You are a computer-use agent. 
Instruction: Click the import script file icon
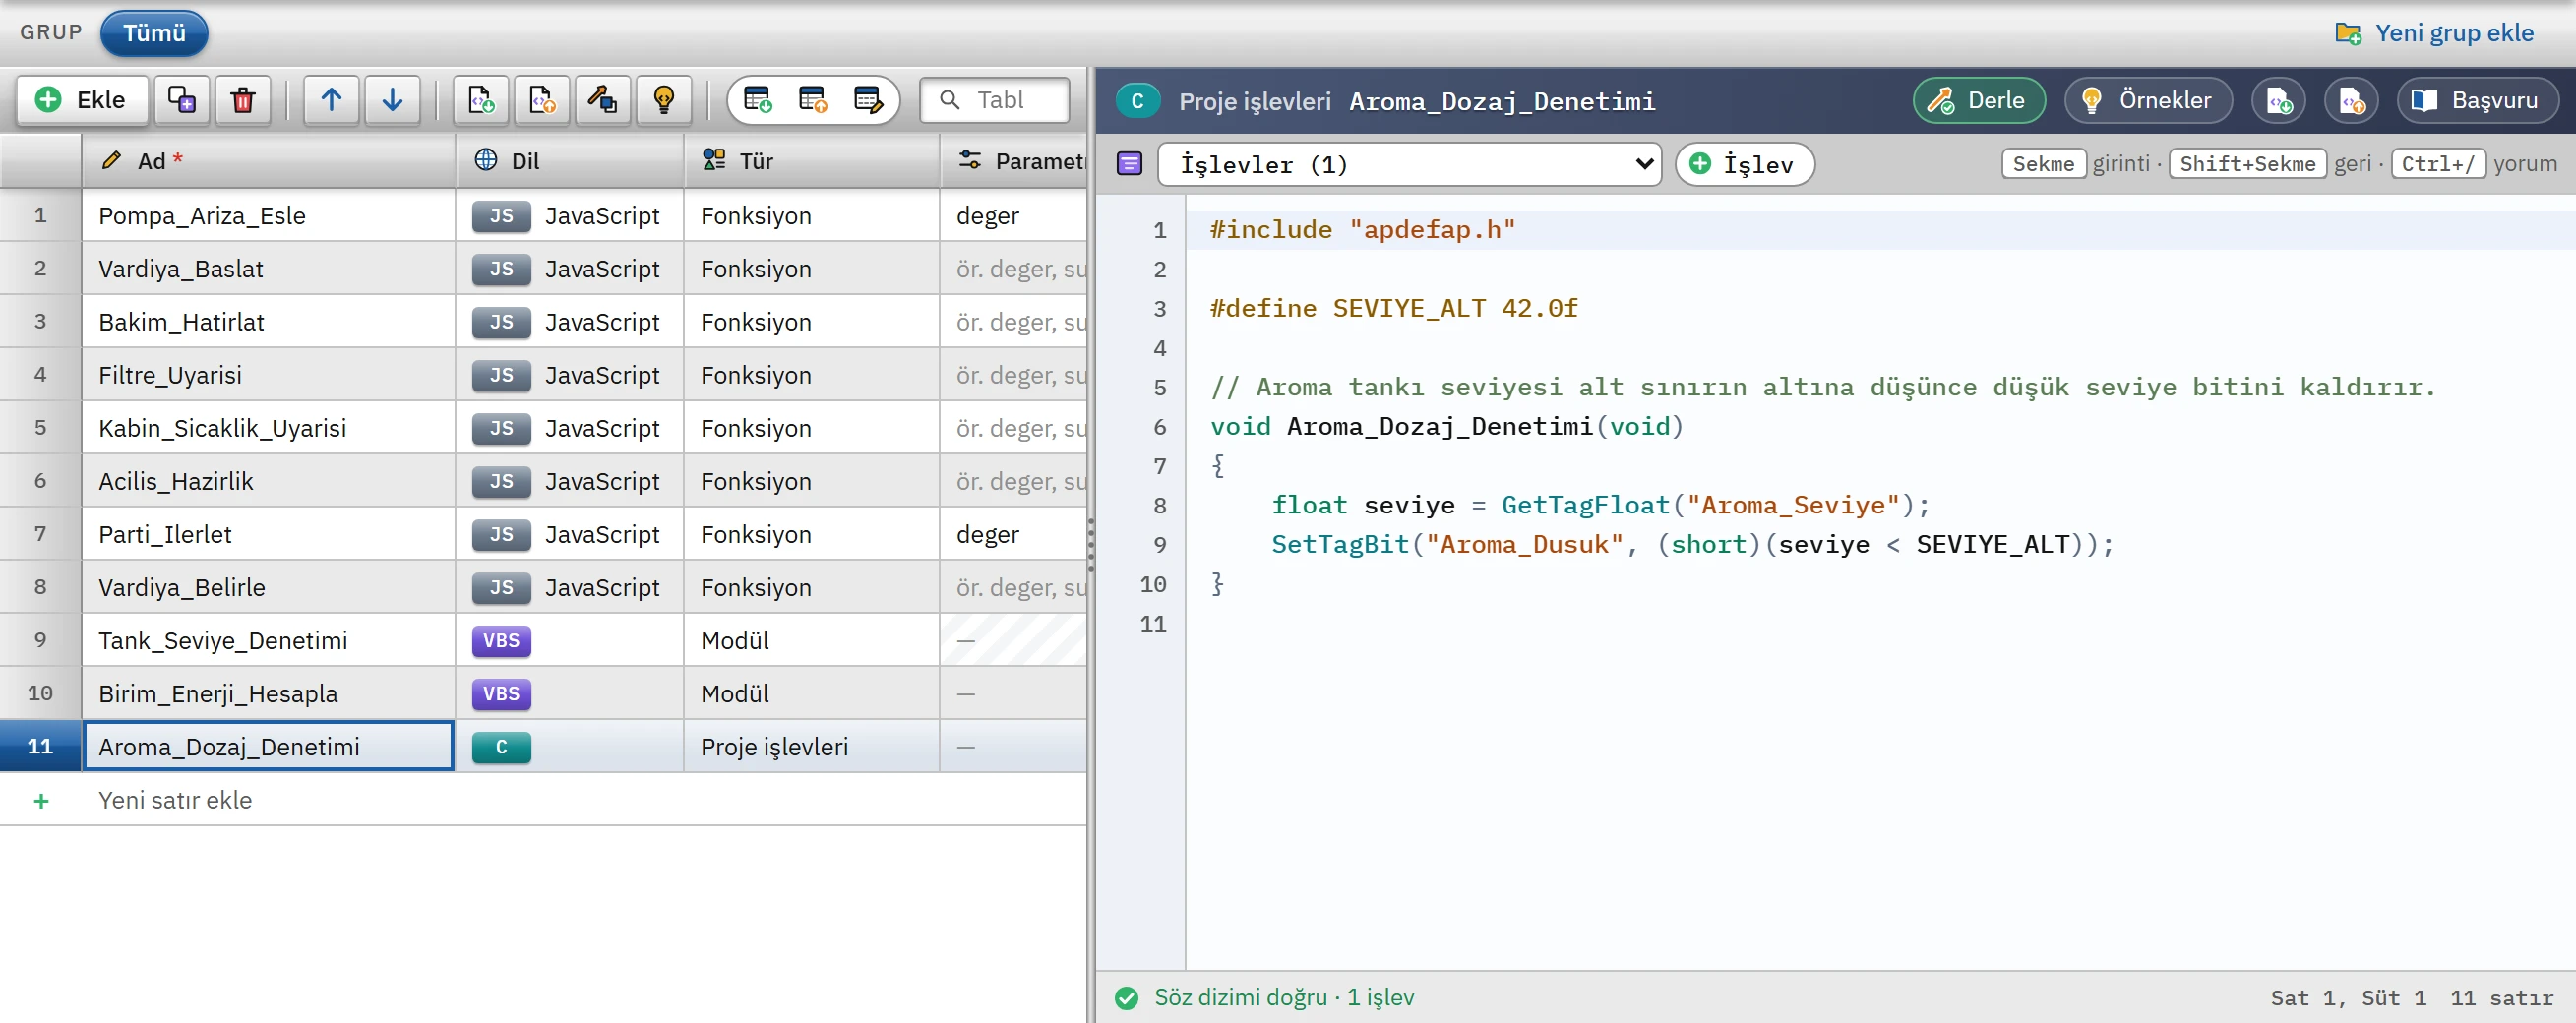[481, 100]
